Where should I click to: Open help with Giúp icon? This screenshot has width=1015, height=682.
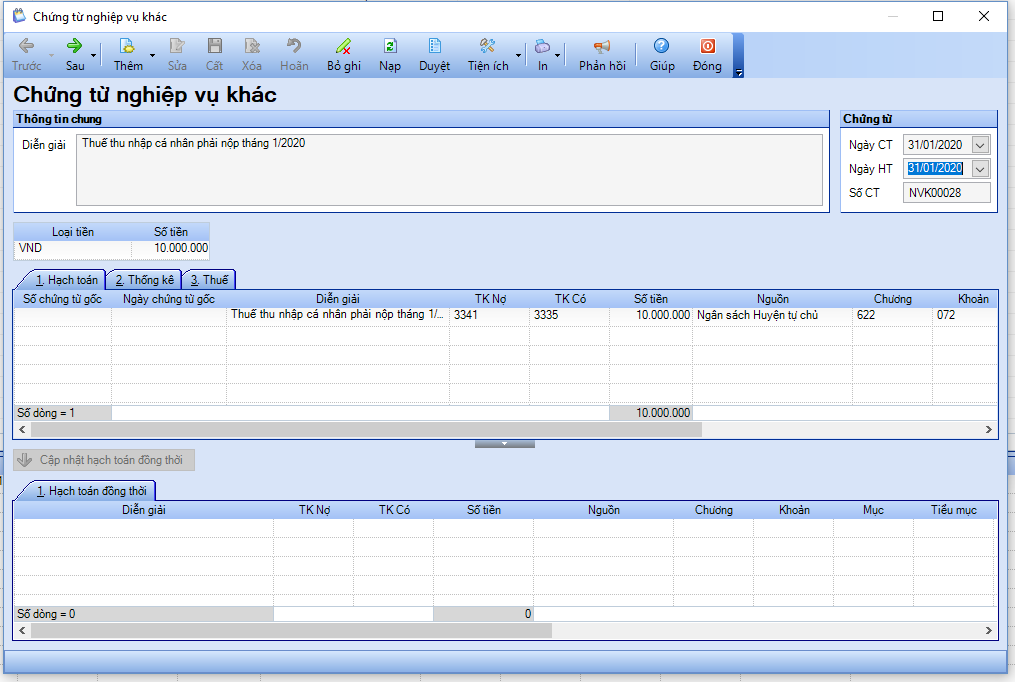point(662,55)
